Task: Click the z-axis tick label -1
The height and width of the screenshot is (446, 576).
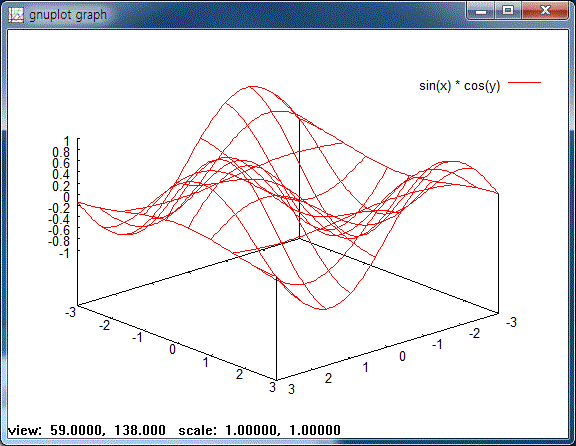Action: (64, 253)
